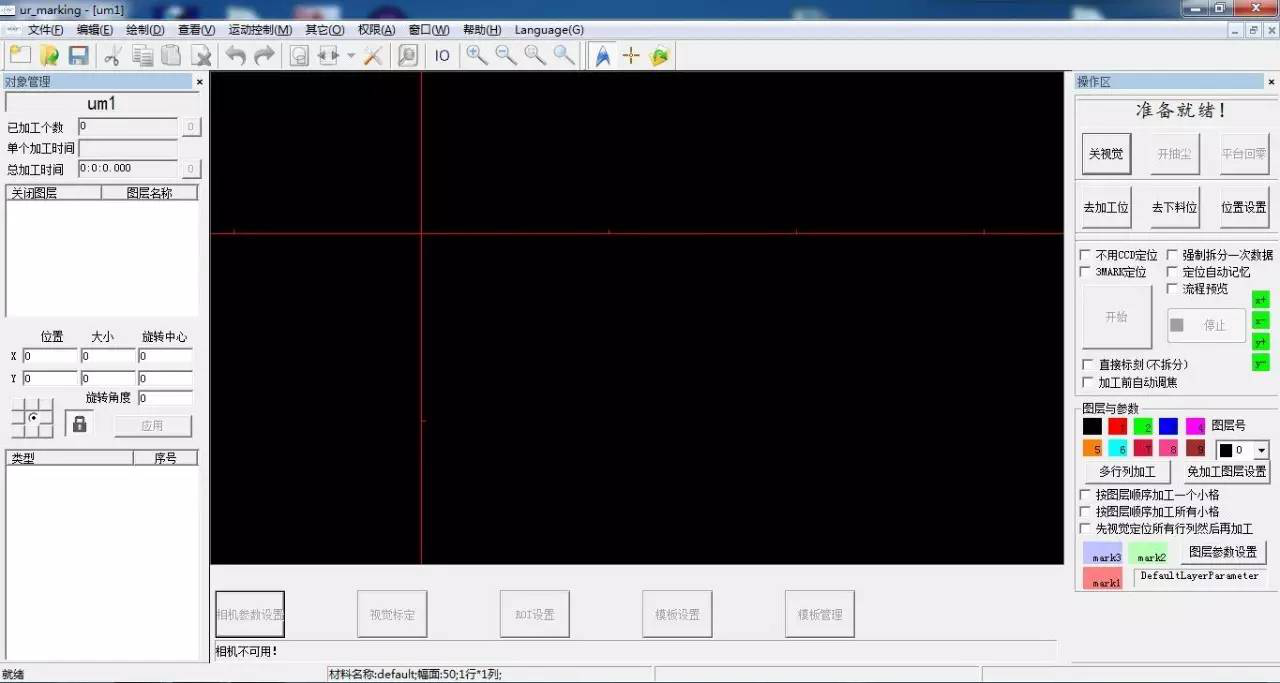Screen dimensions: 1280x683
Task: Click the Cut scissors icon
Action: 112,56
